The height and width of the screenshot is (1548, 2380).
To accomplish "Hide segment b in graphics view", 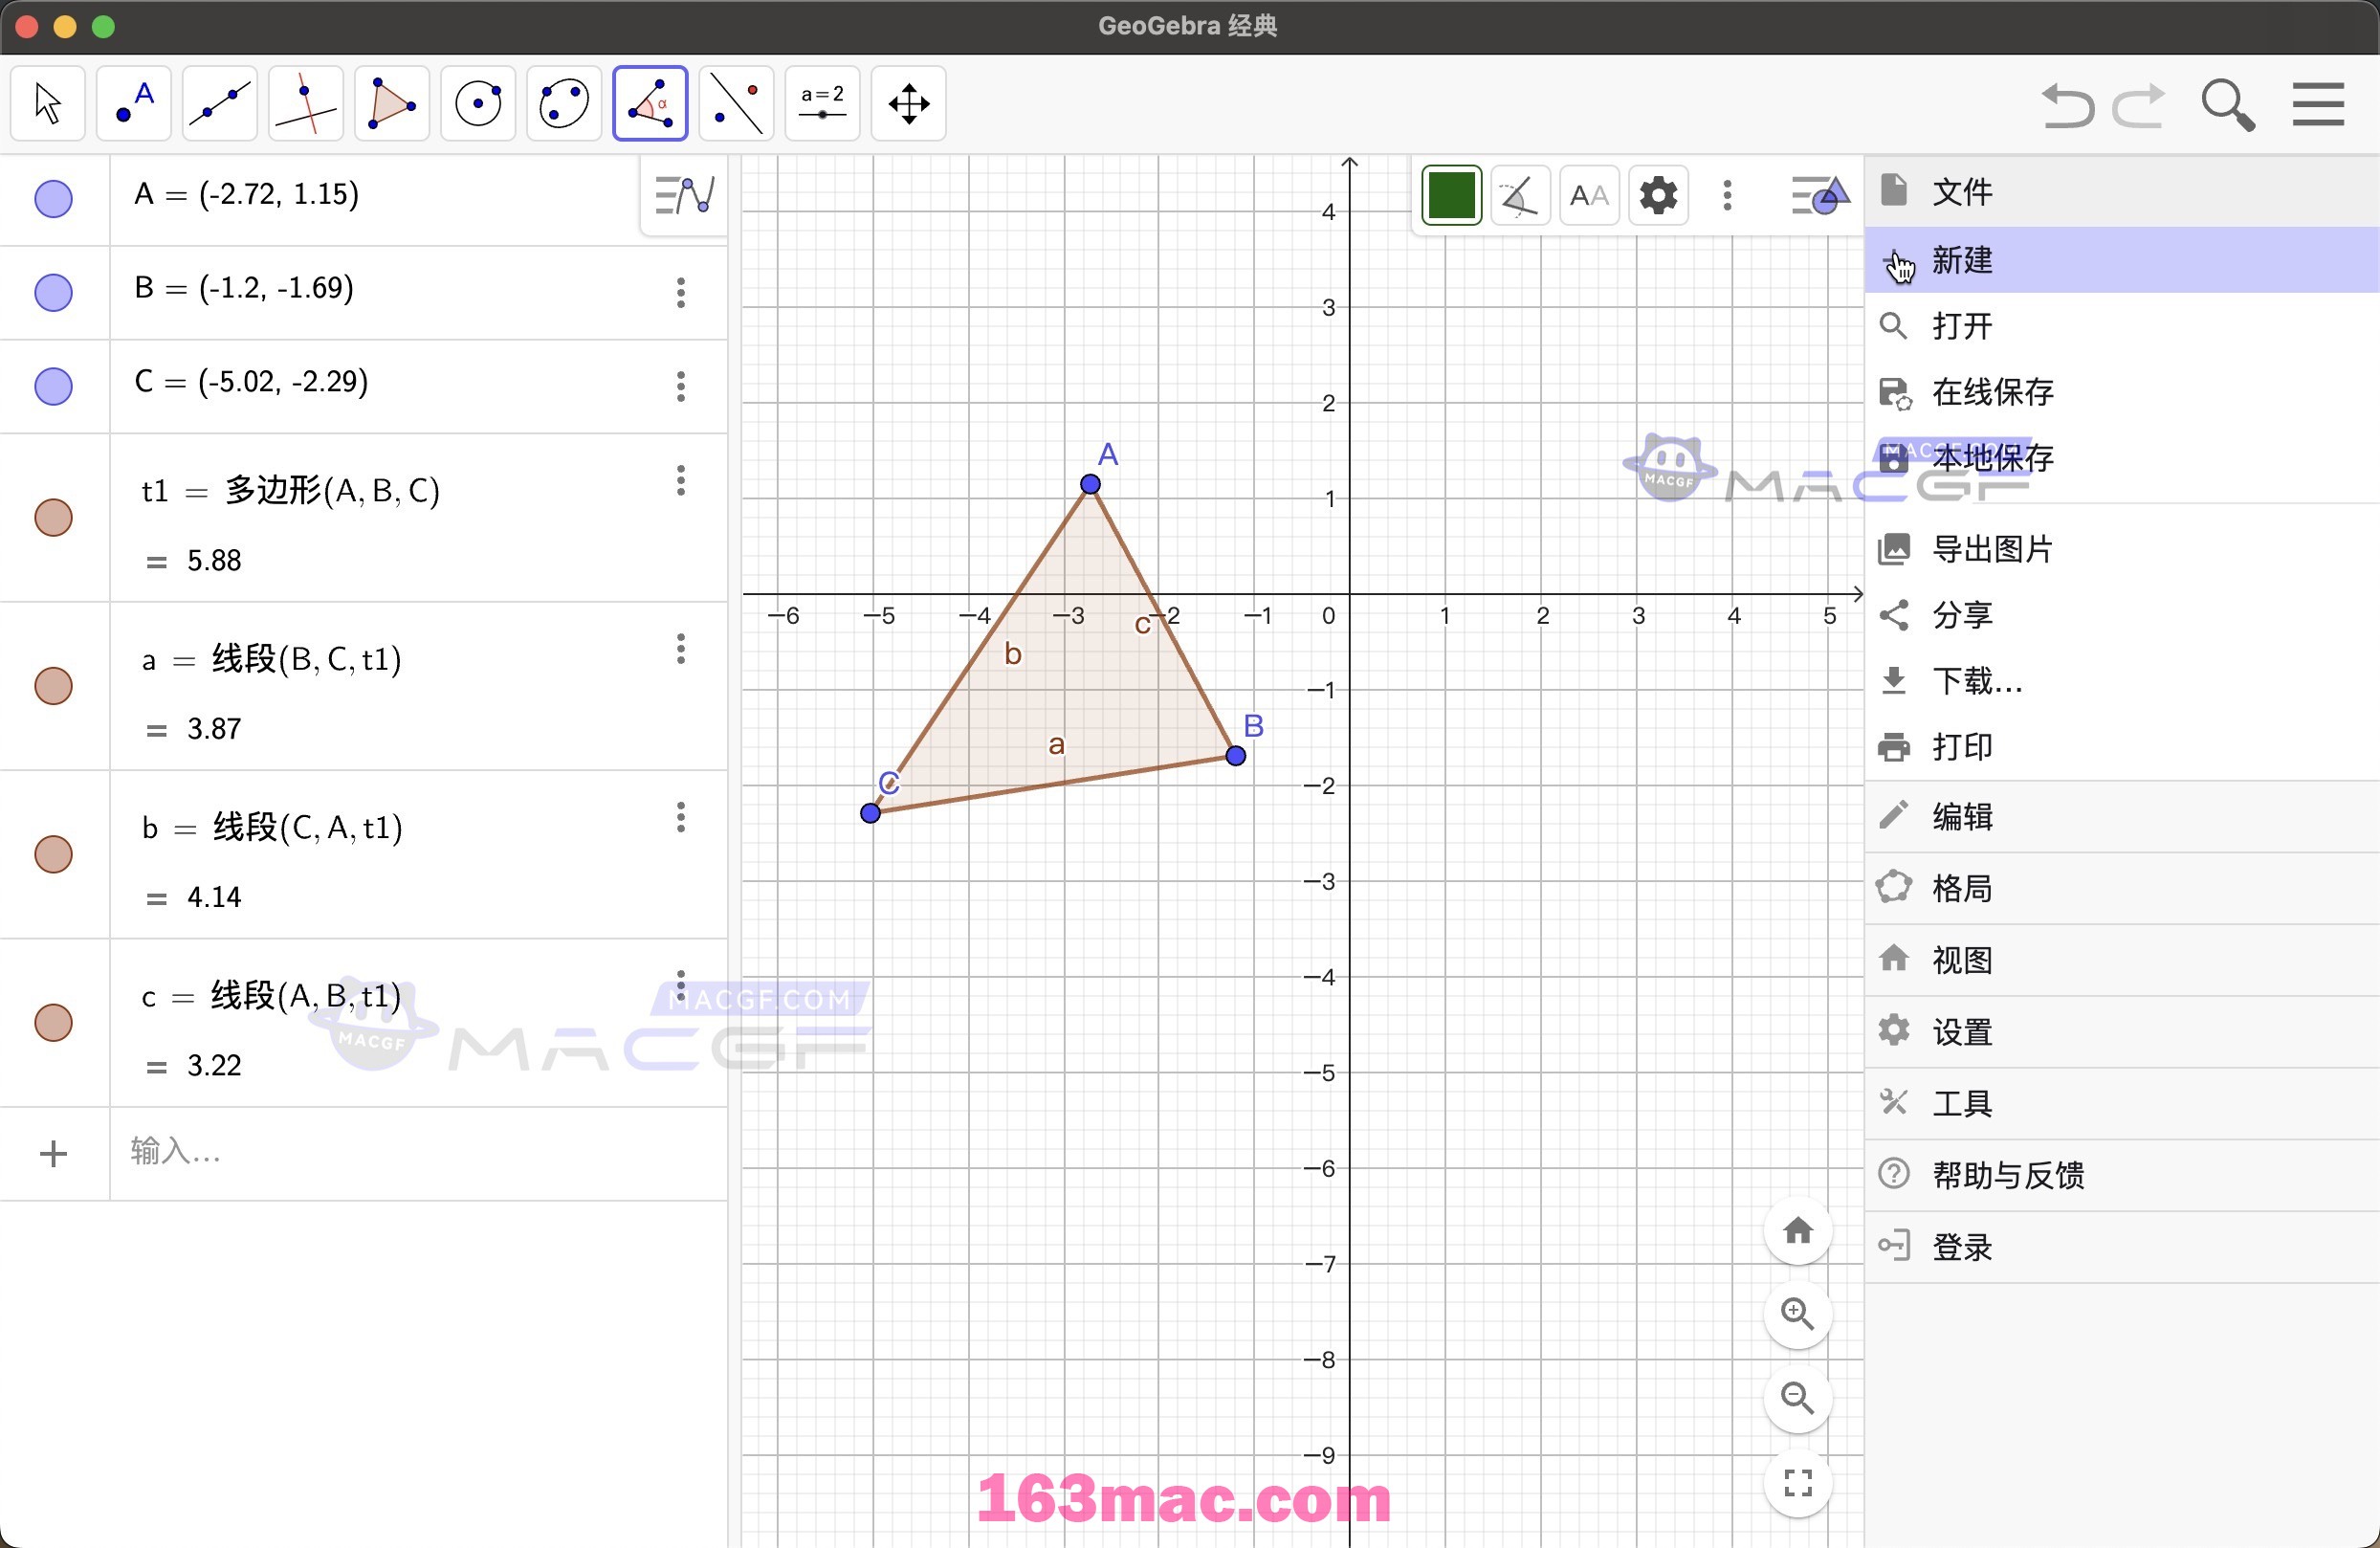I will tap(53, 854).
